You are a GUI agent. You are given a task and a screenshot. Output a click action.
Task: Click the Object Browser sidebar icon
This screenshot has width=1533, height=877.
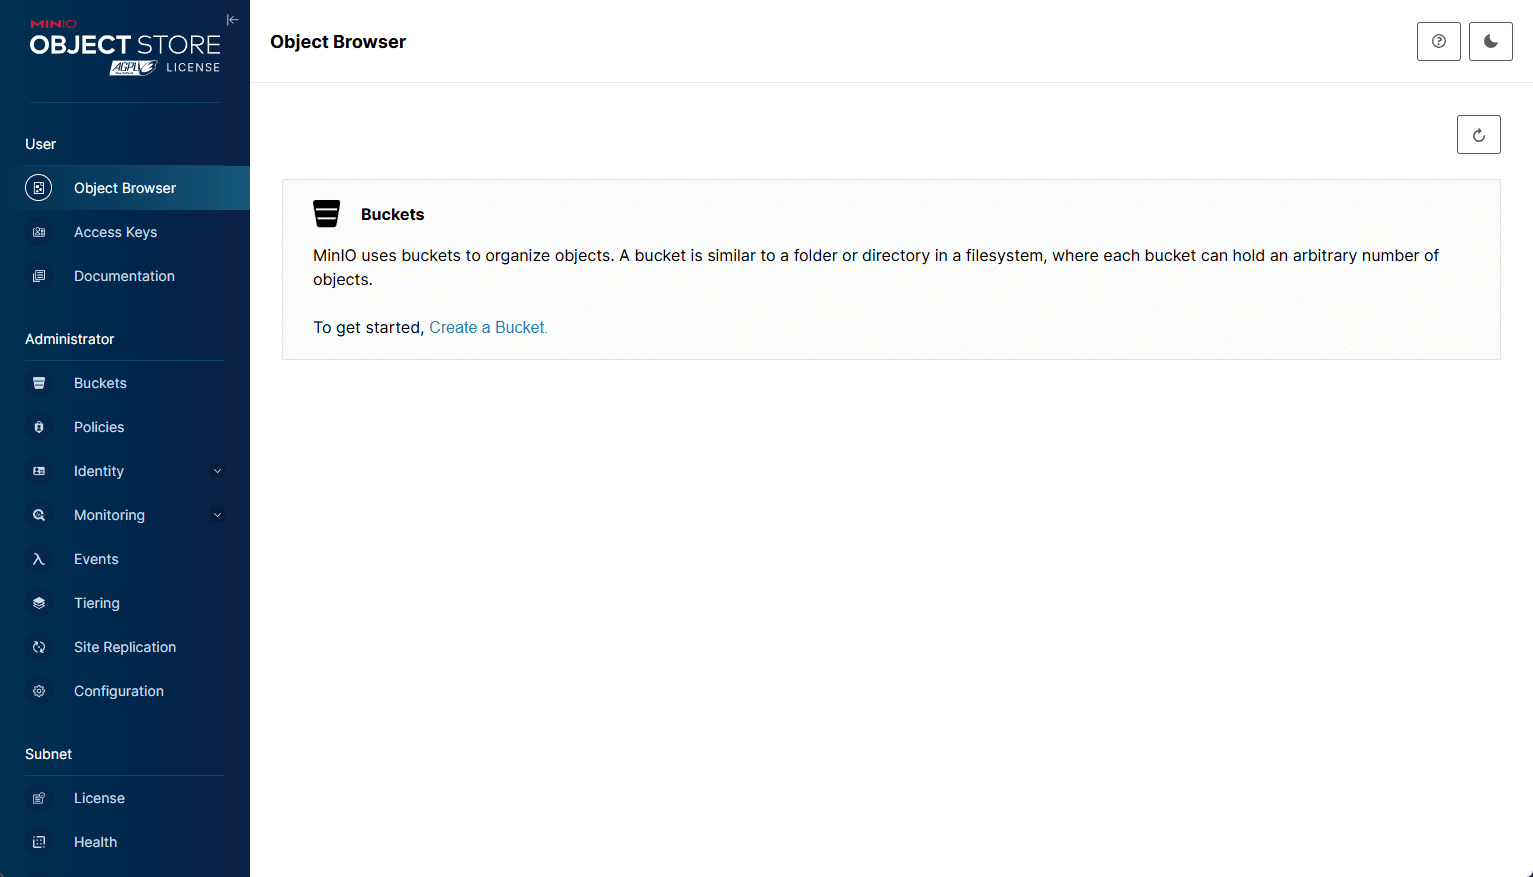click(x=39, y=188)
